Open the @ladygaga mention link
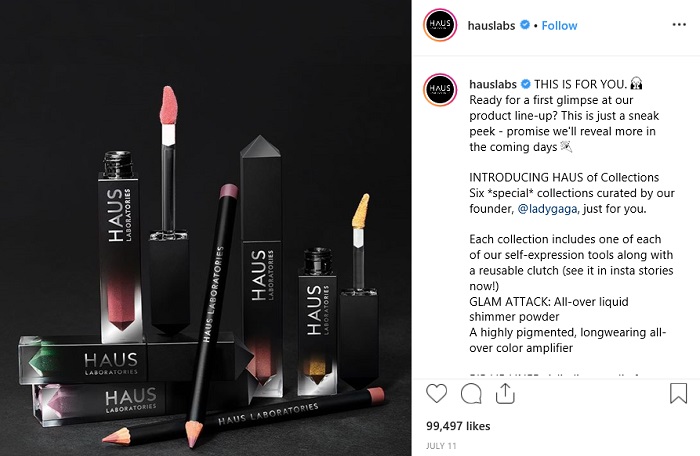The height and width of the screenshot is (456, 700). tap(547, 209)
